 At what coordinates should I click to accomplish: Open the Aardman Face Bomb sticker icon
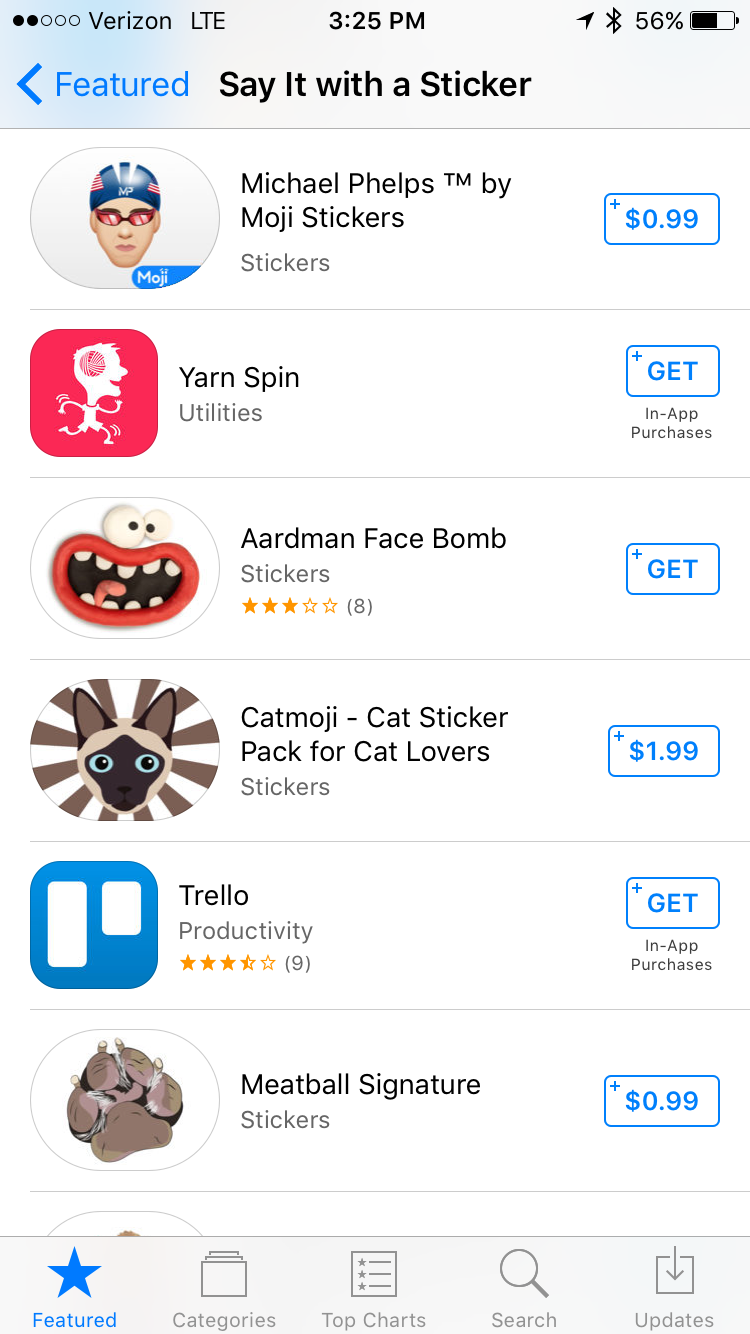coord(125,568)
